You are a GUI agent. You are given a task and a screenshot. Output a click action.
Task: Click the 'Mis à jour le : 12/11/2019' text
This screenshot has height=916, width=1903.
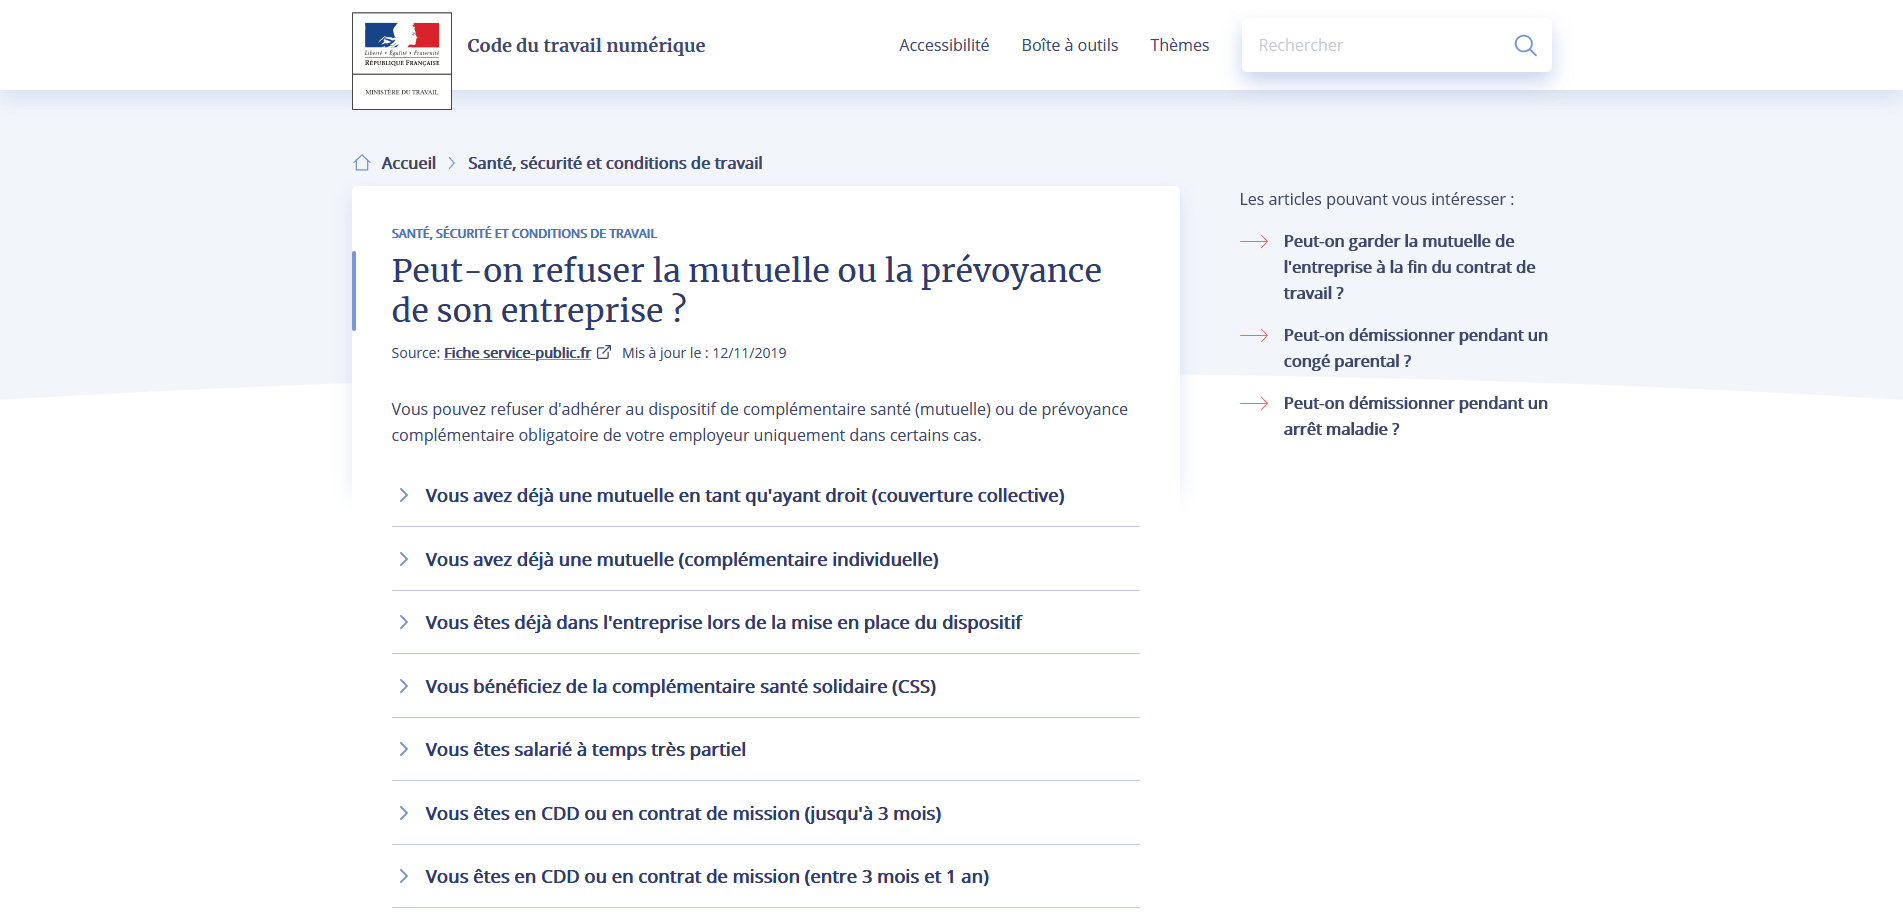[704, 352]
